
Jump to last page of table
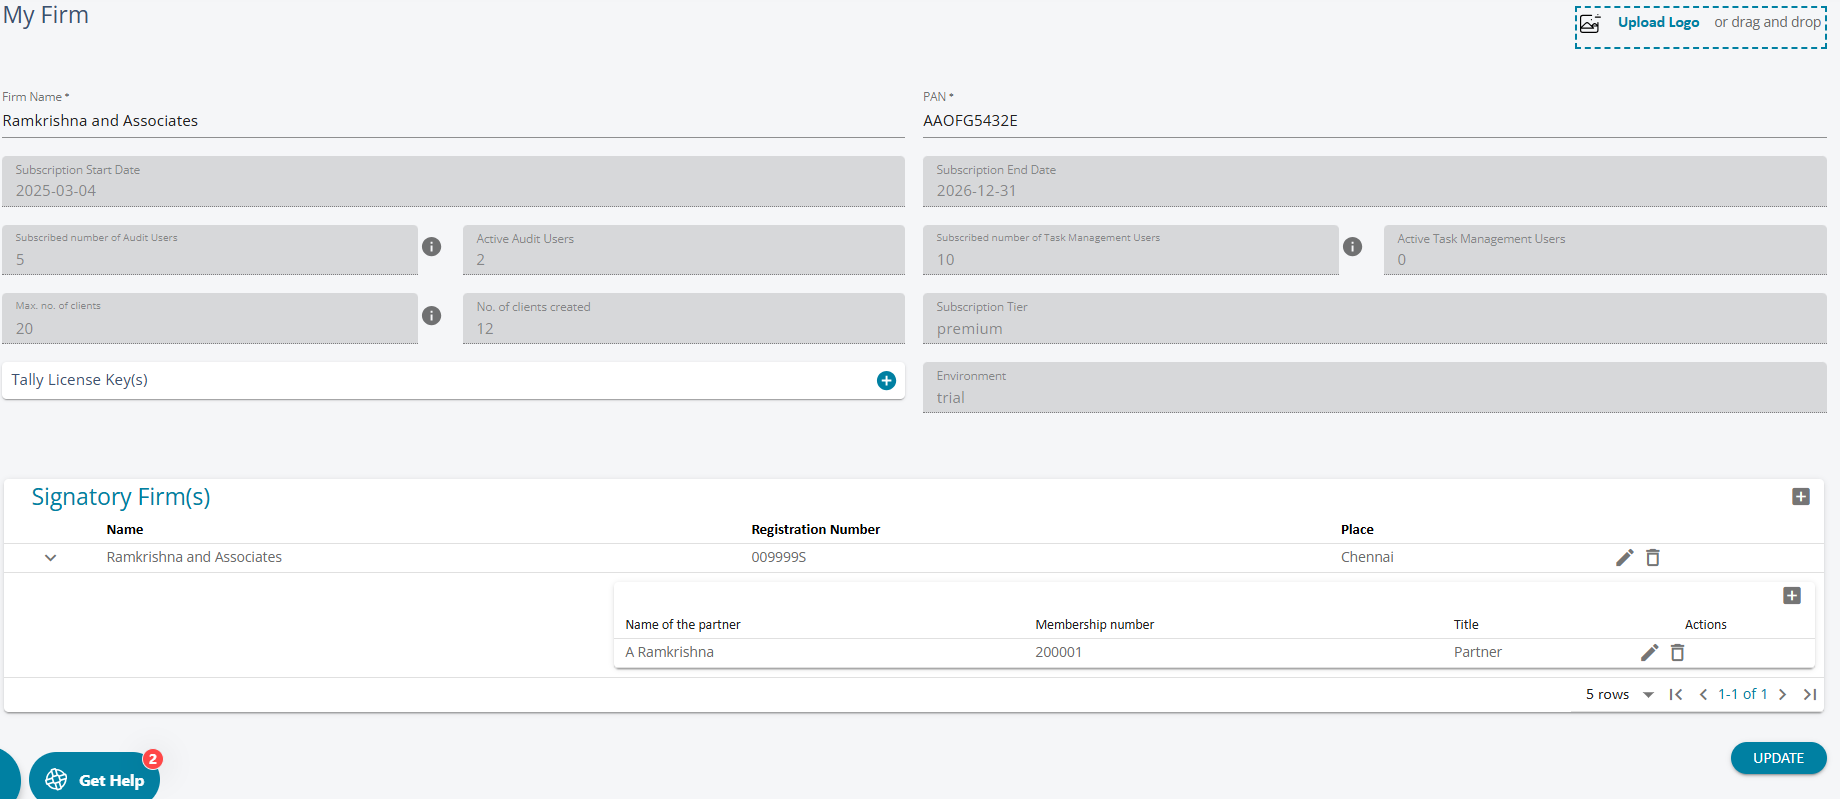(1809, 694)
